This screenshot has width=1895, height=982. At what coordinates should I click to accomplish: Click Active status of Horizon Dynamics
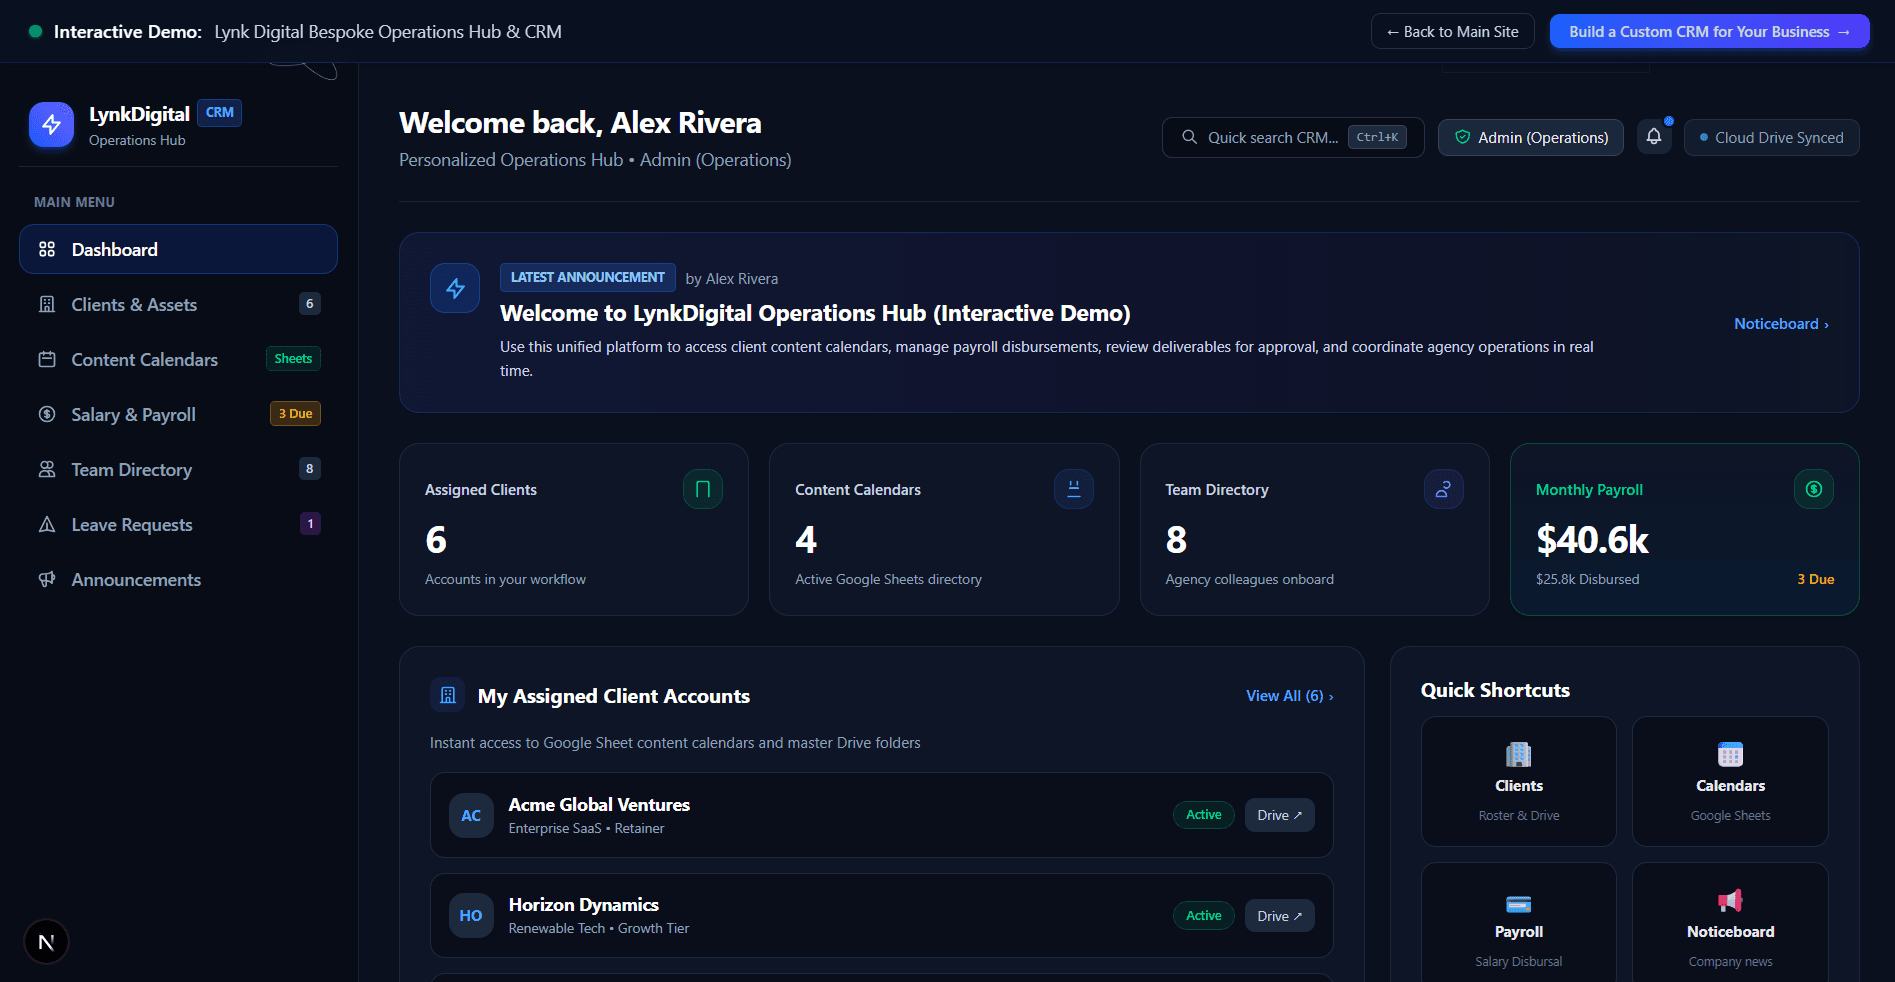point(1203,916)
